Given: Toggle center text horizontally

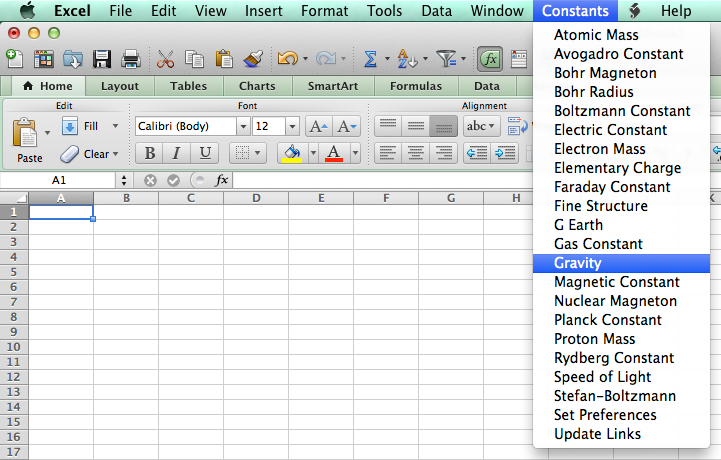Looking at the screenshot, I should (x=416, y=153).
